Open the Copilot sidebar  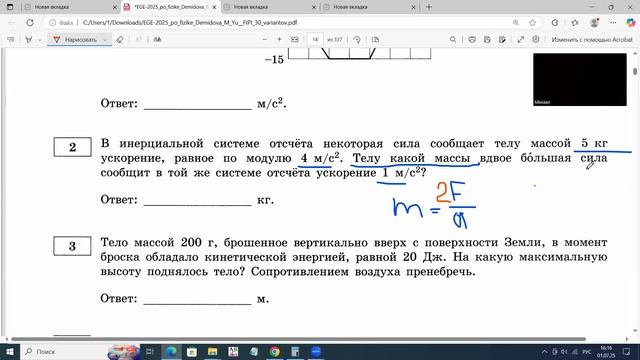(x=631, y=23)
